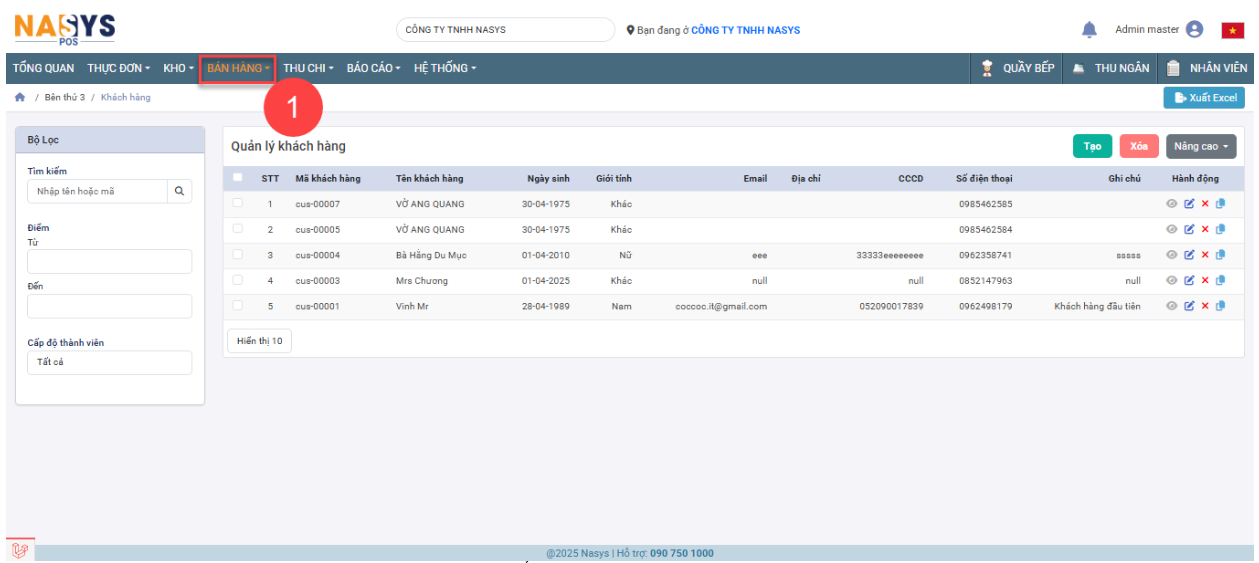Click the green Tạo button
1259x563 pixels.
(x=1092, y=147)
